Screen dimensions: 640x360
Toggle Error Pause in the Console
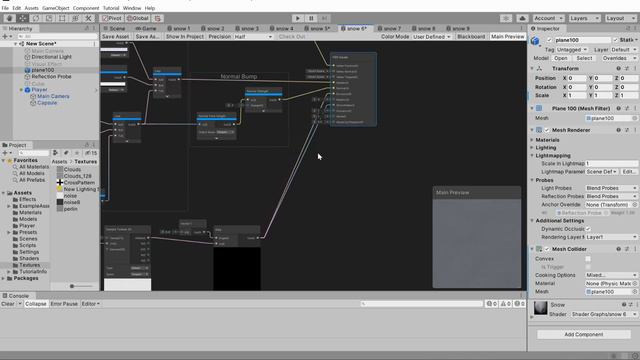64,304
